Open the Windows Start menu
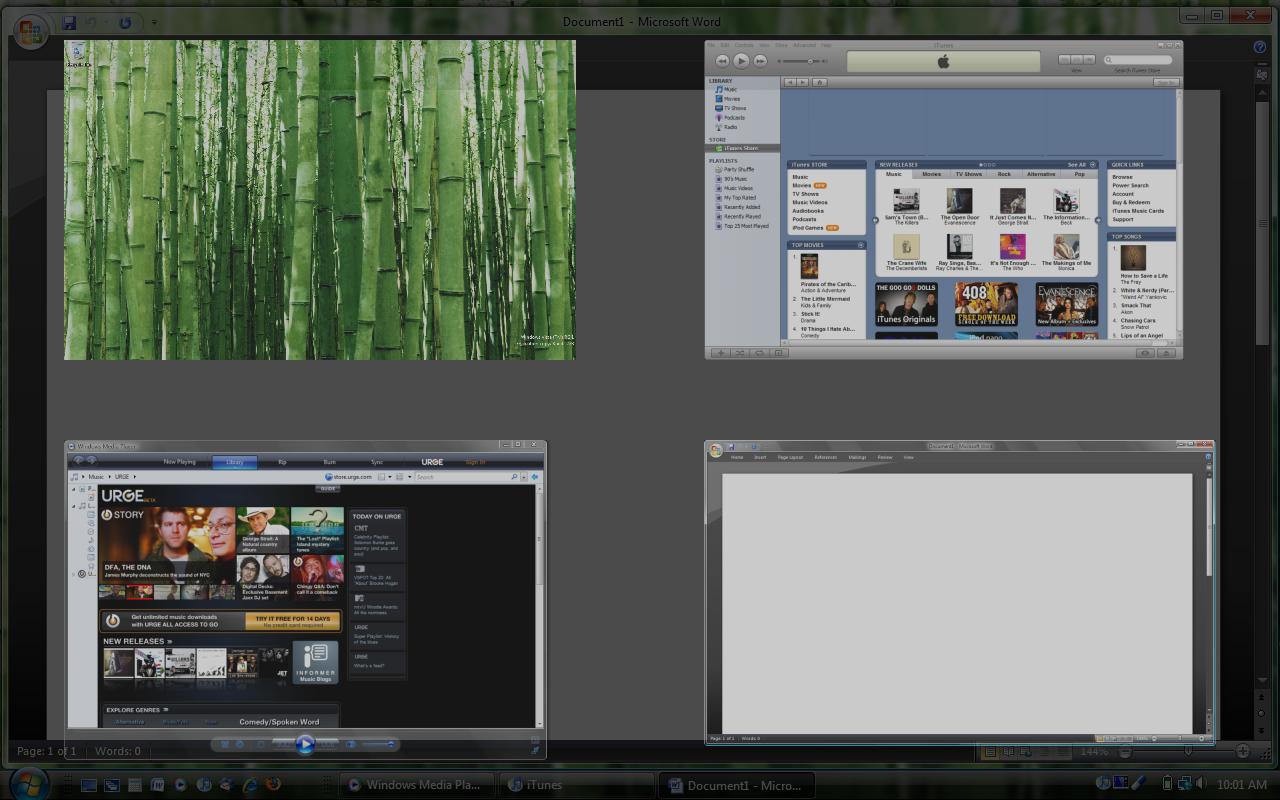1280x800 pixels. (x=27, y=785)
